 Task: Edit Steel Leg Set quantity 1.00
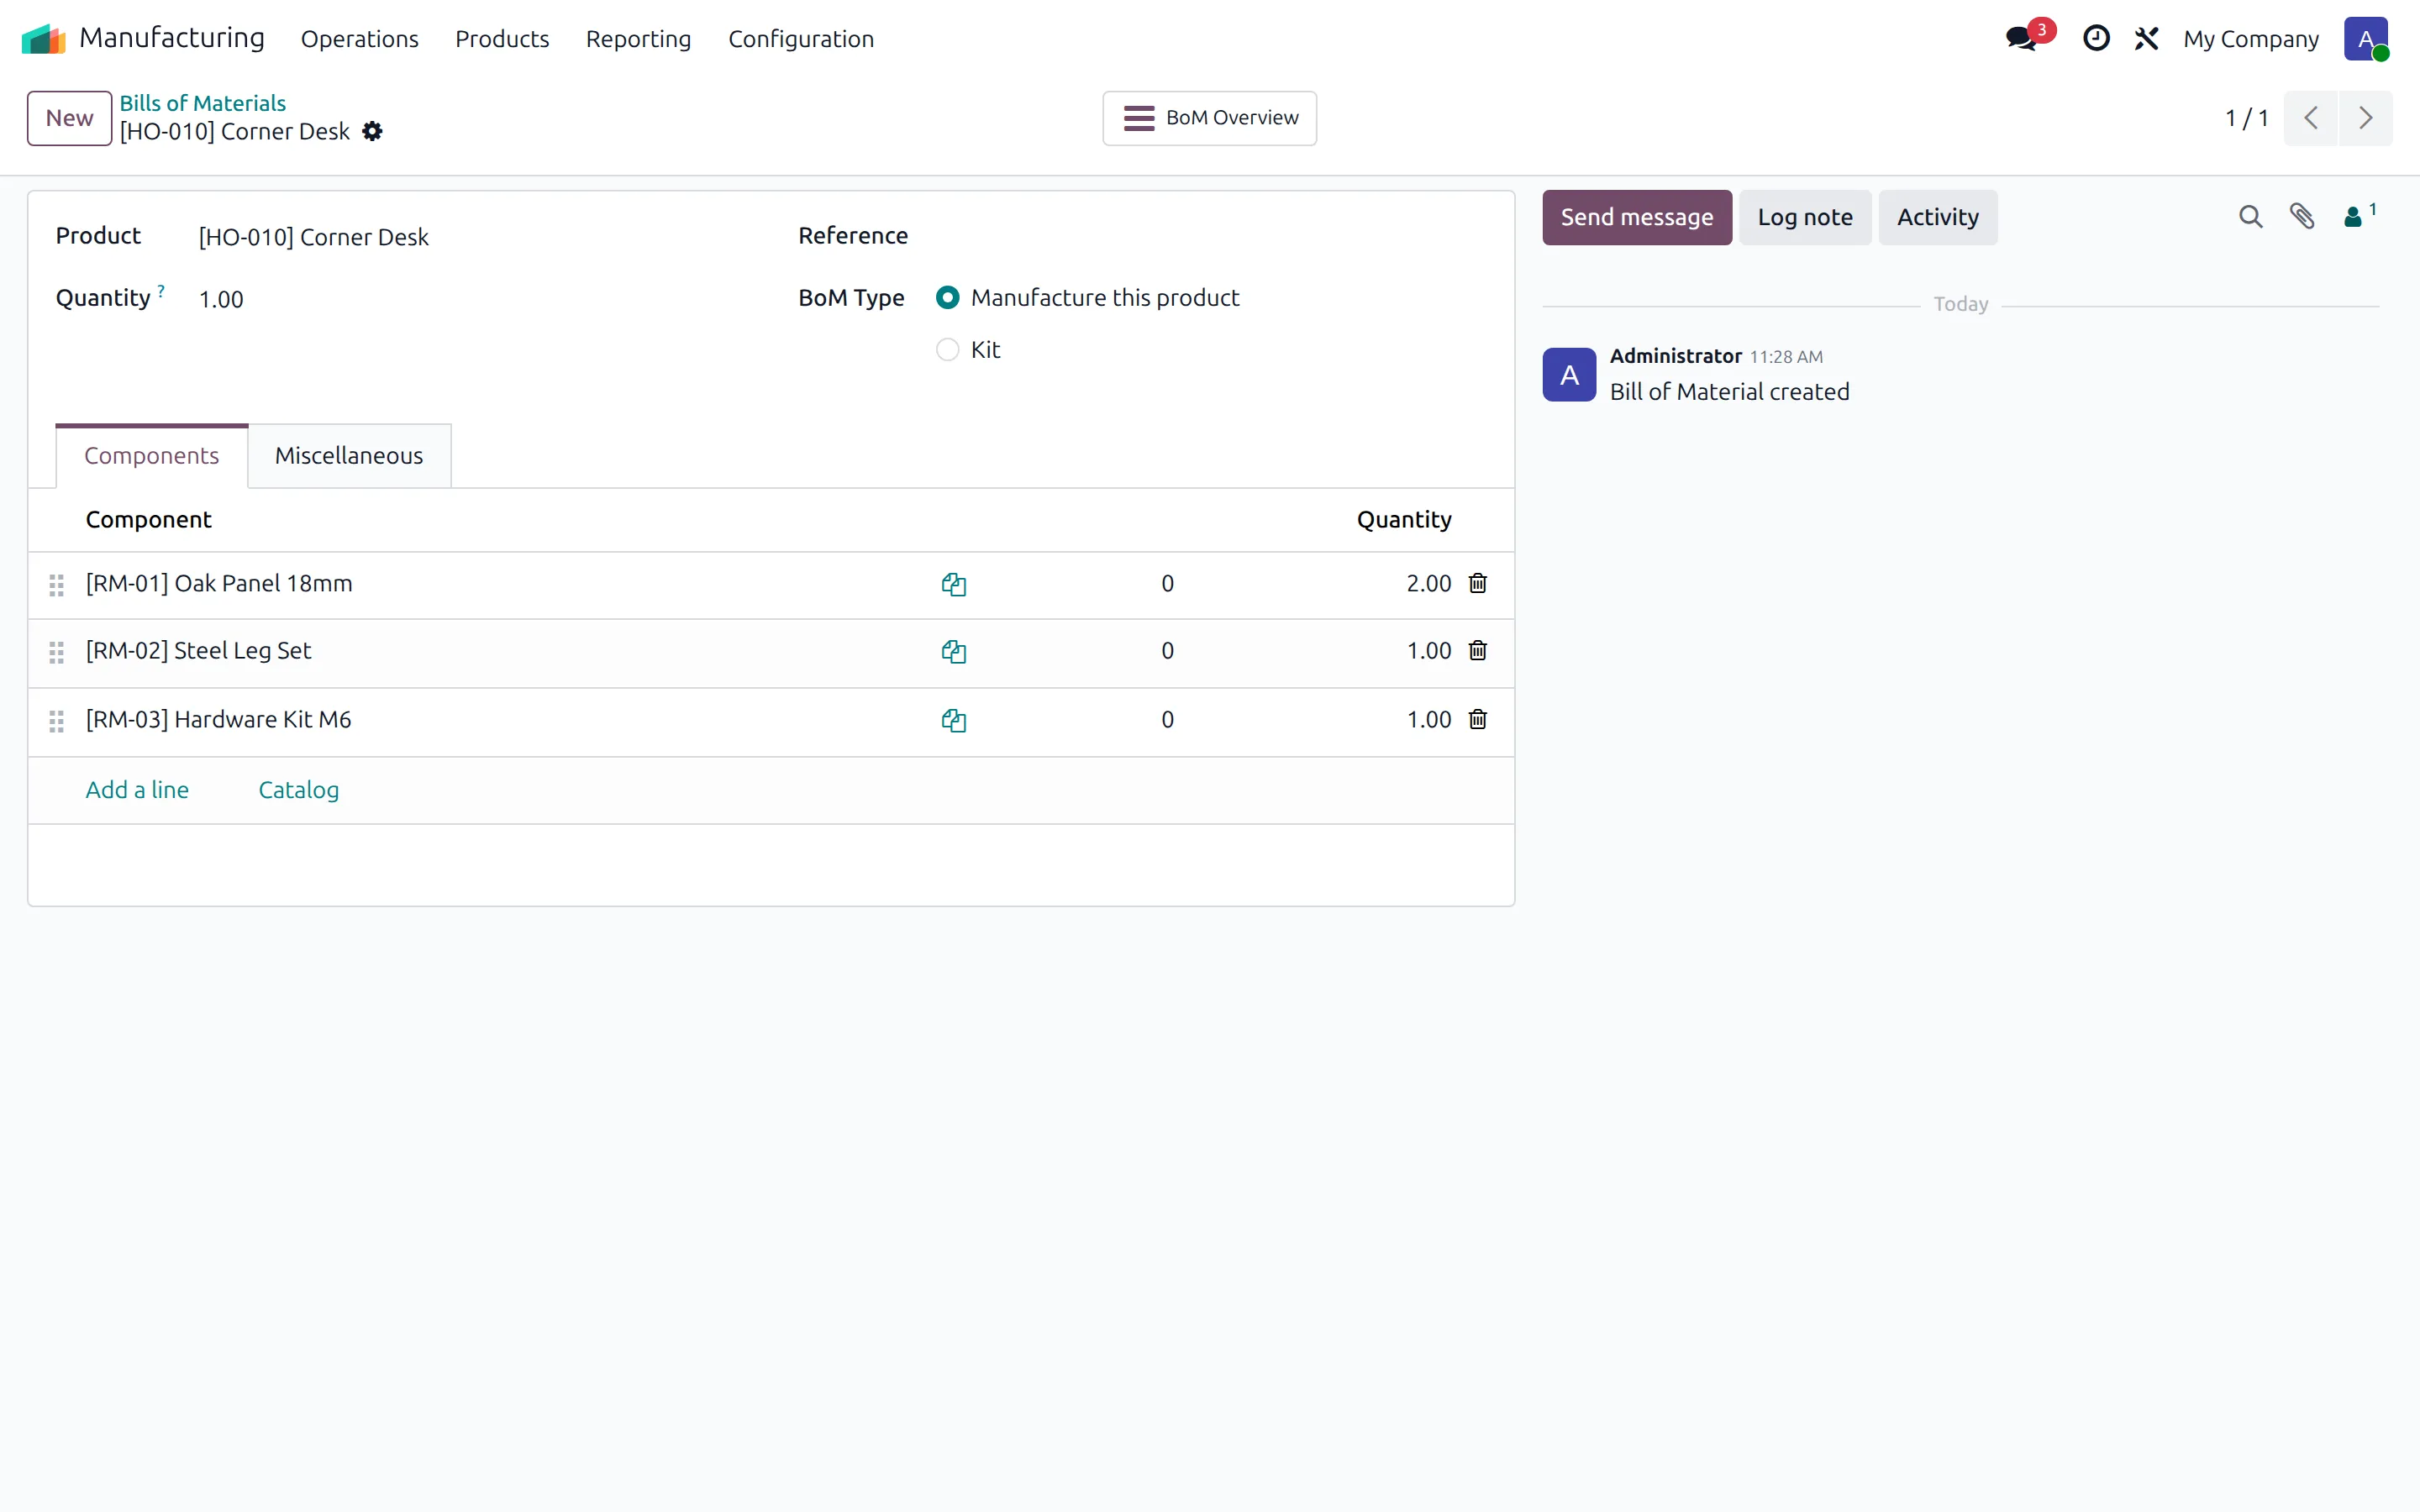(1428, 650)
